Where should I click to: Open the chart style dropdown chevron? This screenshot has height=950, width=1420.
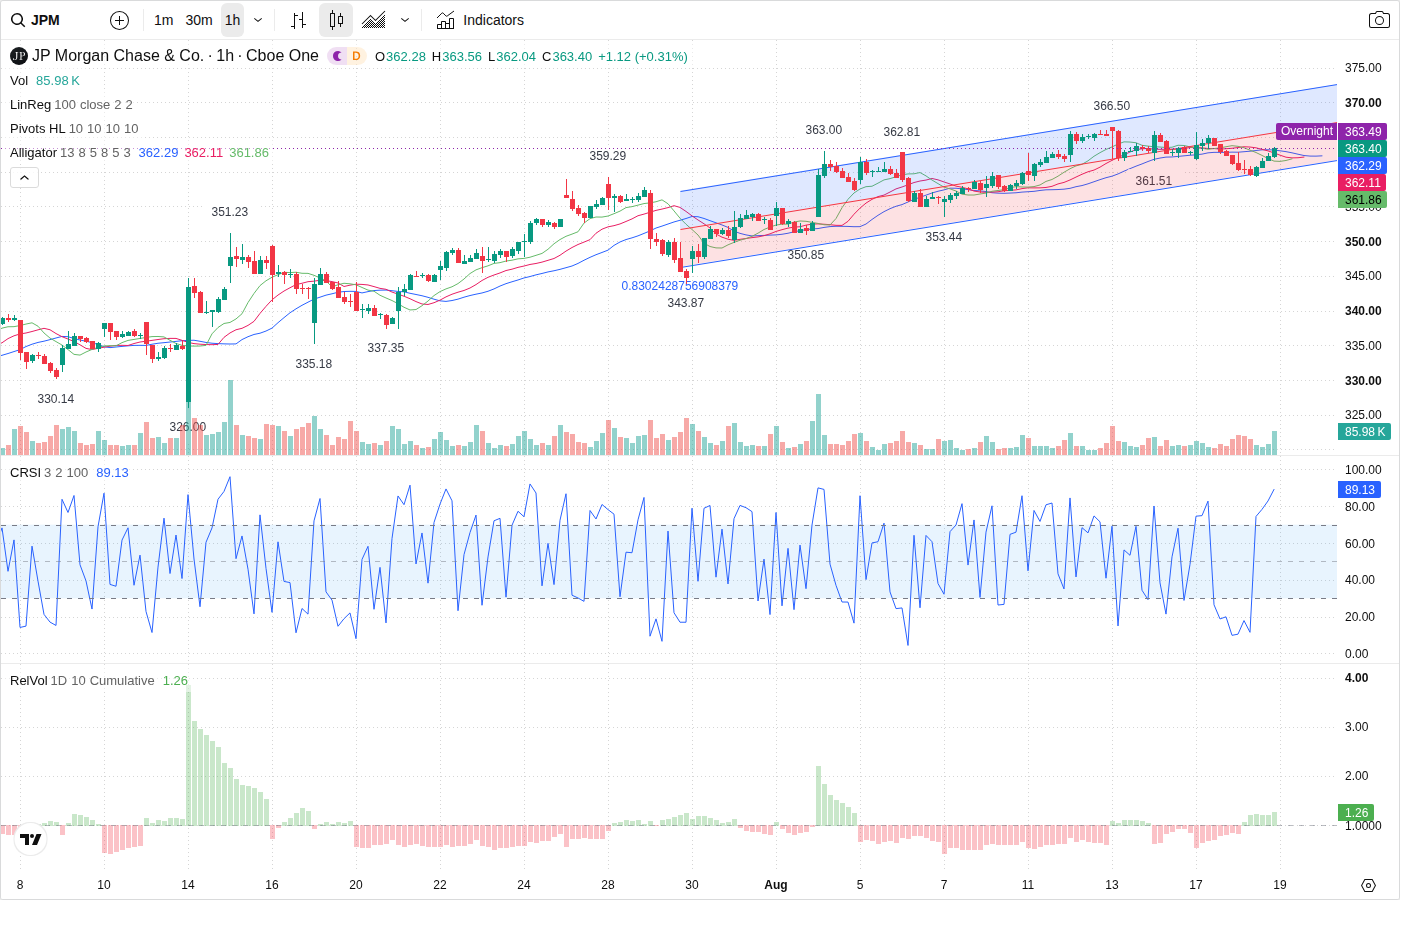click(x=405, y=20)
